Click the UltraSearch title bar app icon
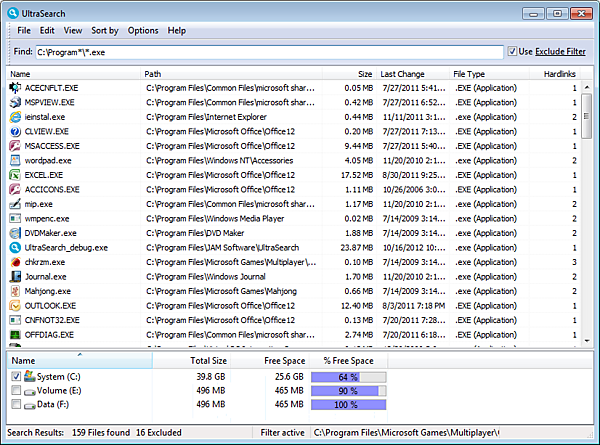 [x=13, y=13]
